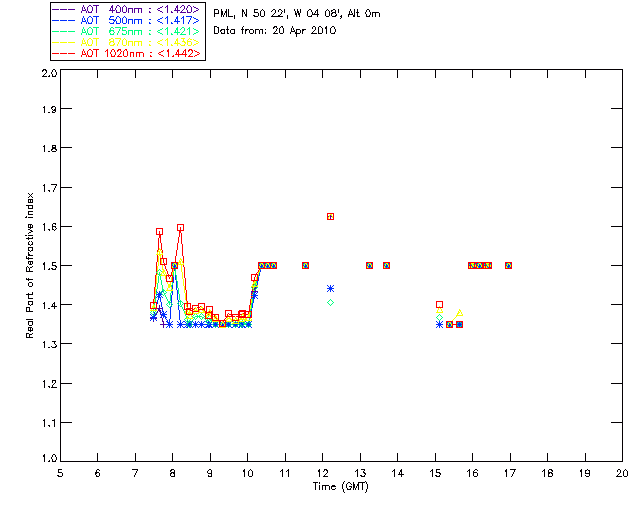Image resolution: width=640 pixels, height=512 pixels.
Task: Click the green dashed line sample in legend
Action: pyautogui.click(x=64, y=31)
